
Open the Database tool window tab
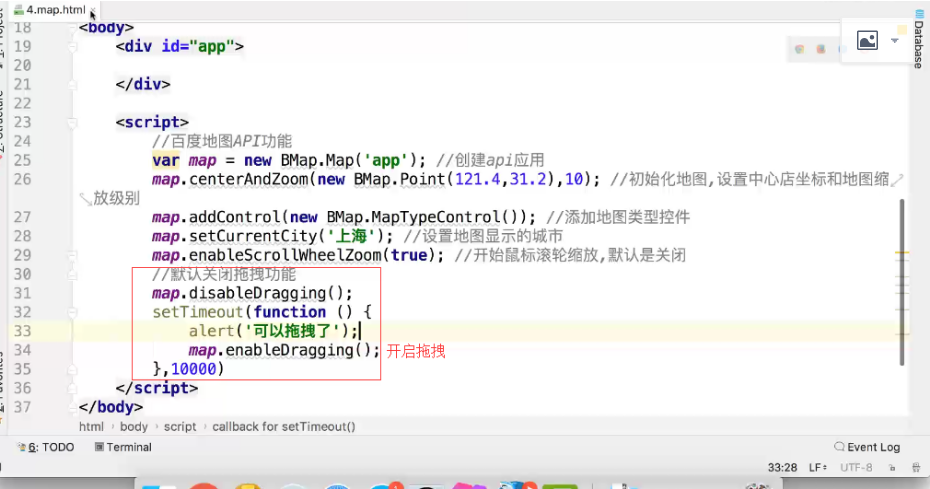tap(919, 40)
